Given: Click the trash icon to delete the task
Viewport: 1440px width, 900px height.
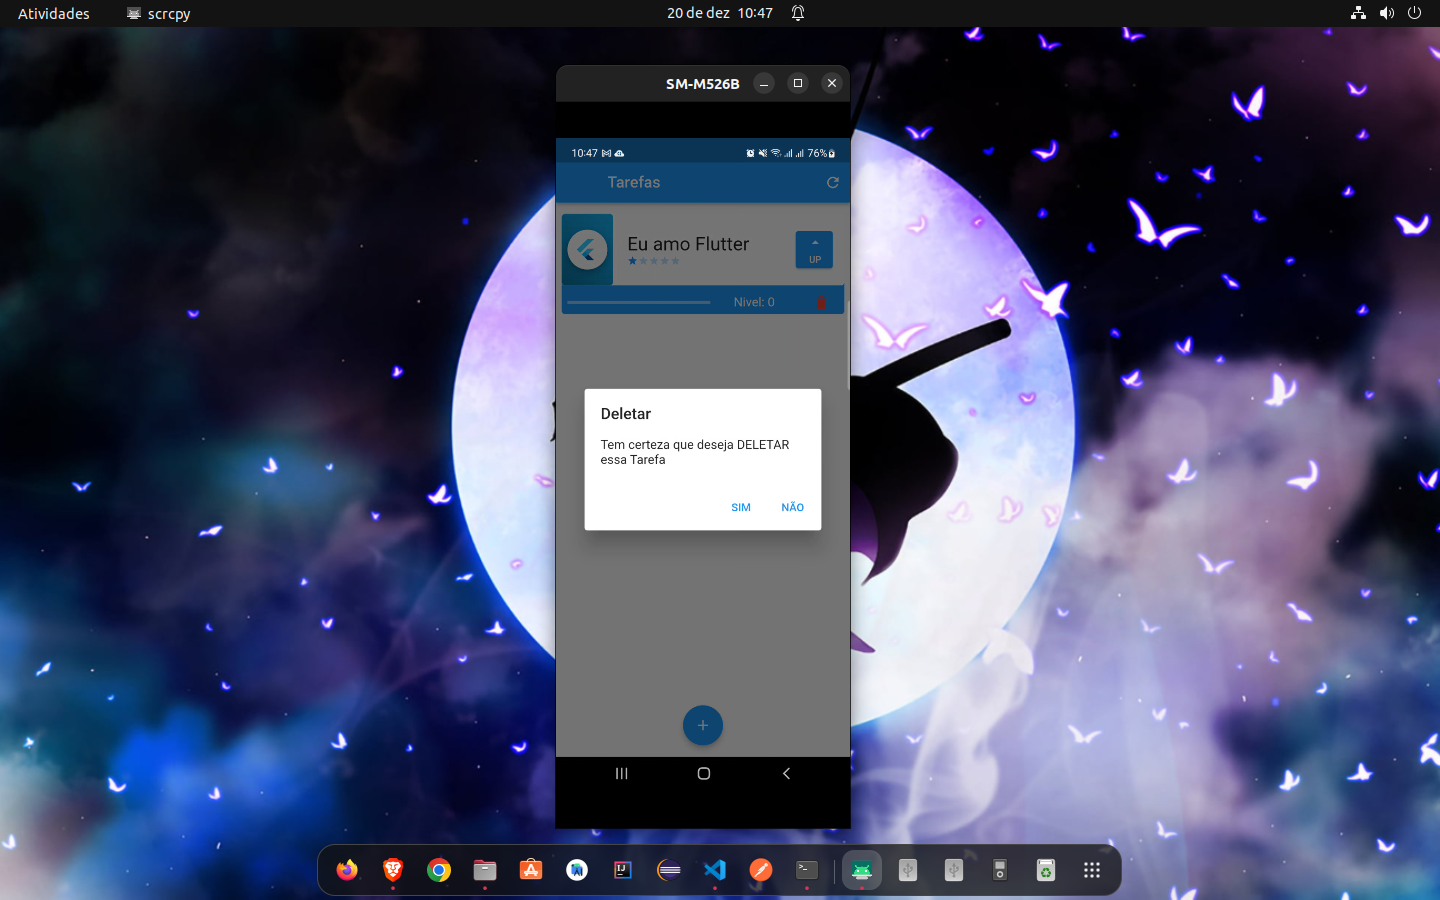Looking at the screenshot, I should 822,301.
